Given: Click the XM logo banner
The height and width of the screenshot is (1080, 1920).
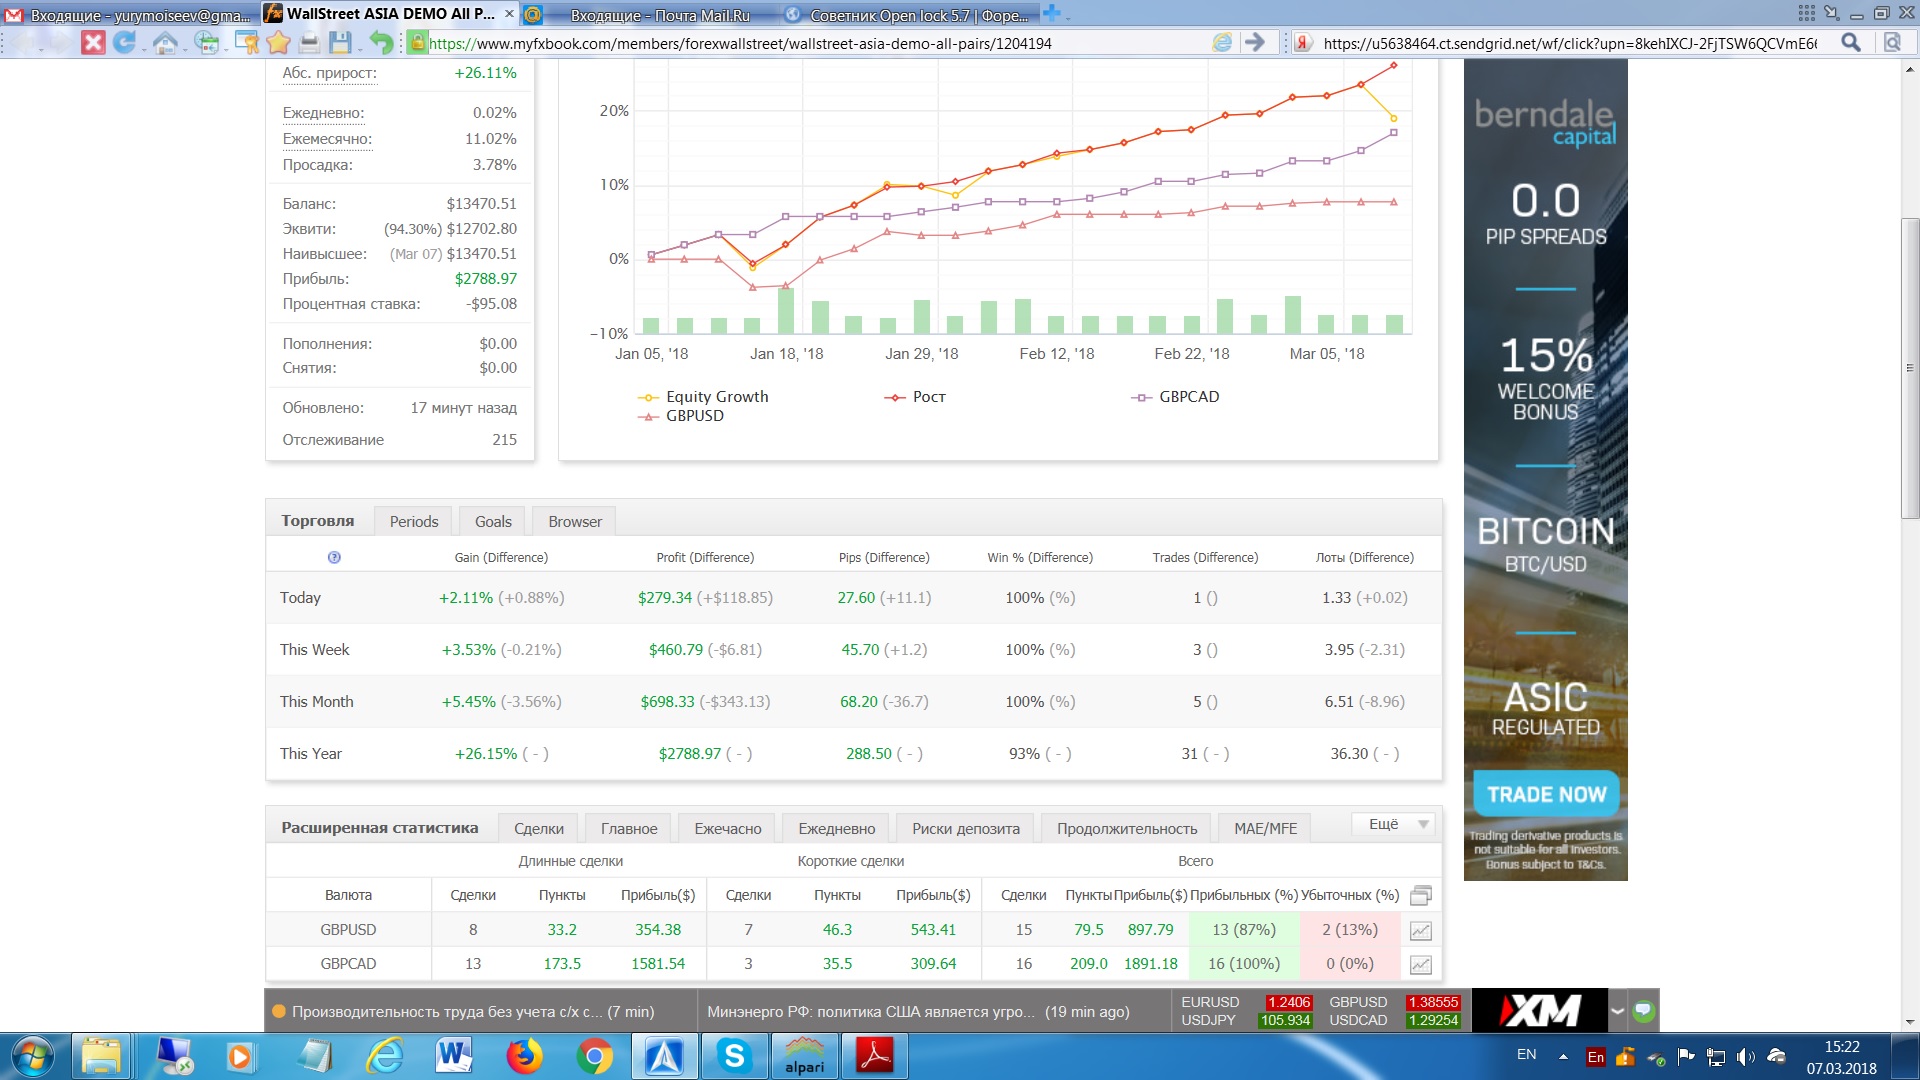Looking at the screenshot, I should click(x=1539, y=1011).
